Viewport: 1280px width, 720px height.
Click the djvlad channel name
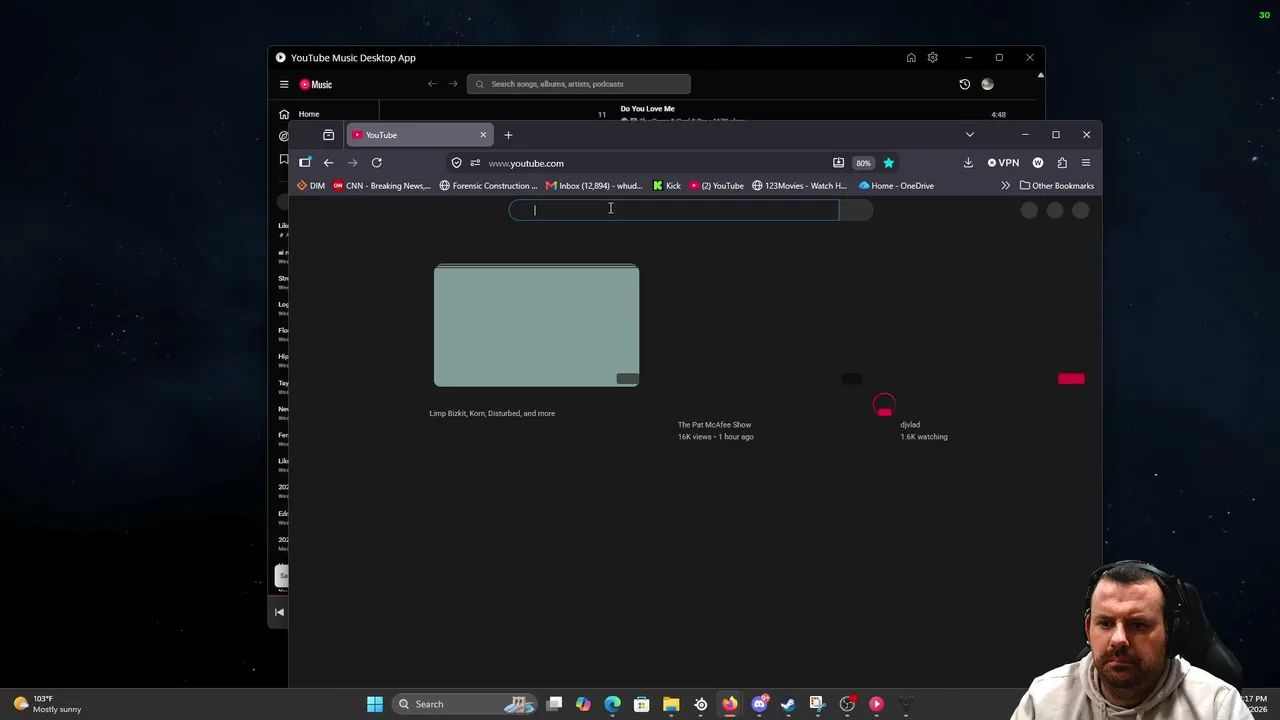(910, 425)
